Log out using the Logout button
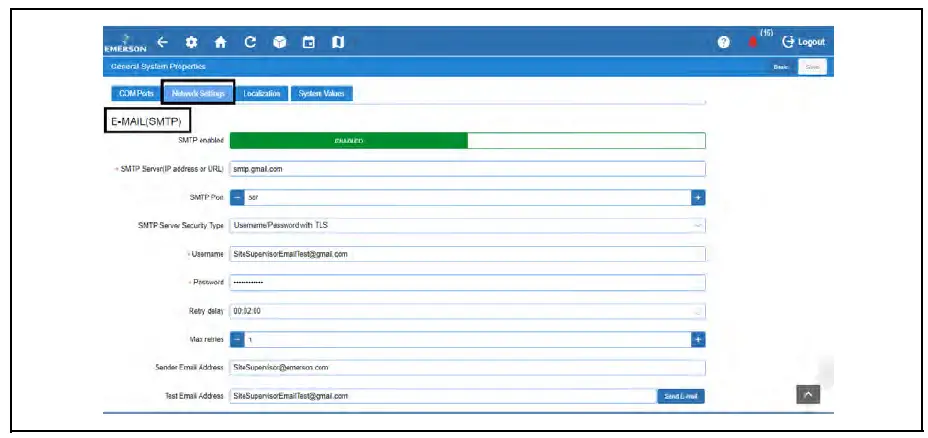The height and width of the screenshot is (438, 928). tap(803, 42)
